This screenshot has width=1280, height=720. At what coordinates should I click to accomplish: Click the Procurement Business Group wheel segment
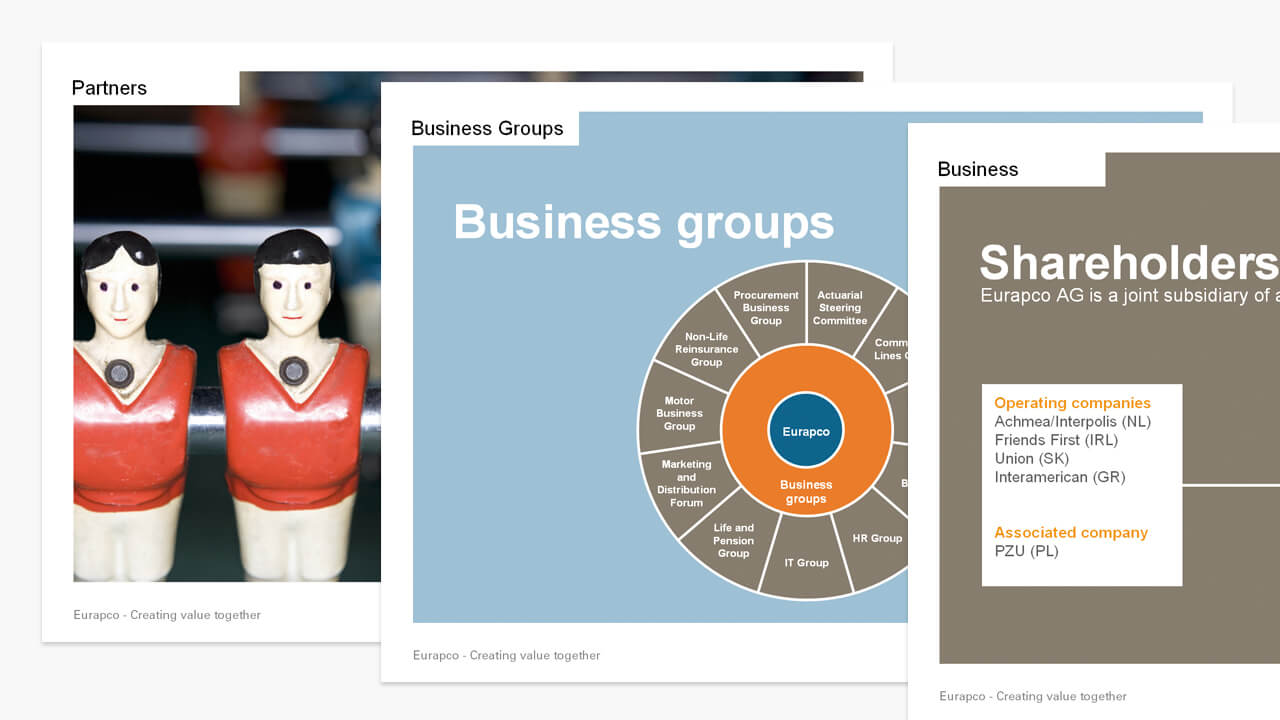[x=766, y=307]
